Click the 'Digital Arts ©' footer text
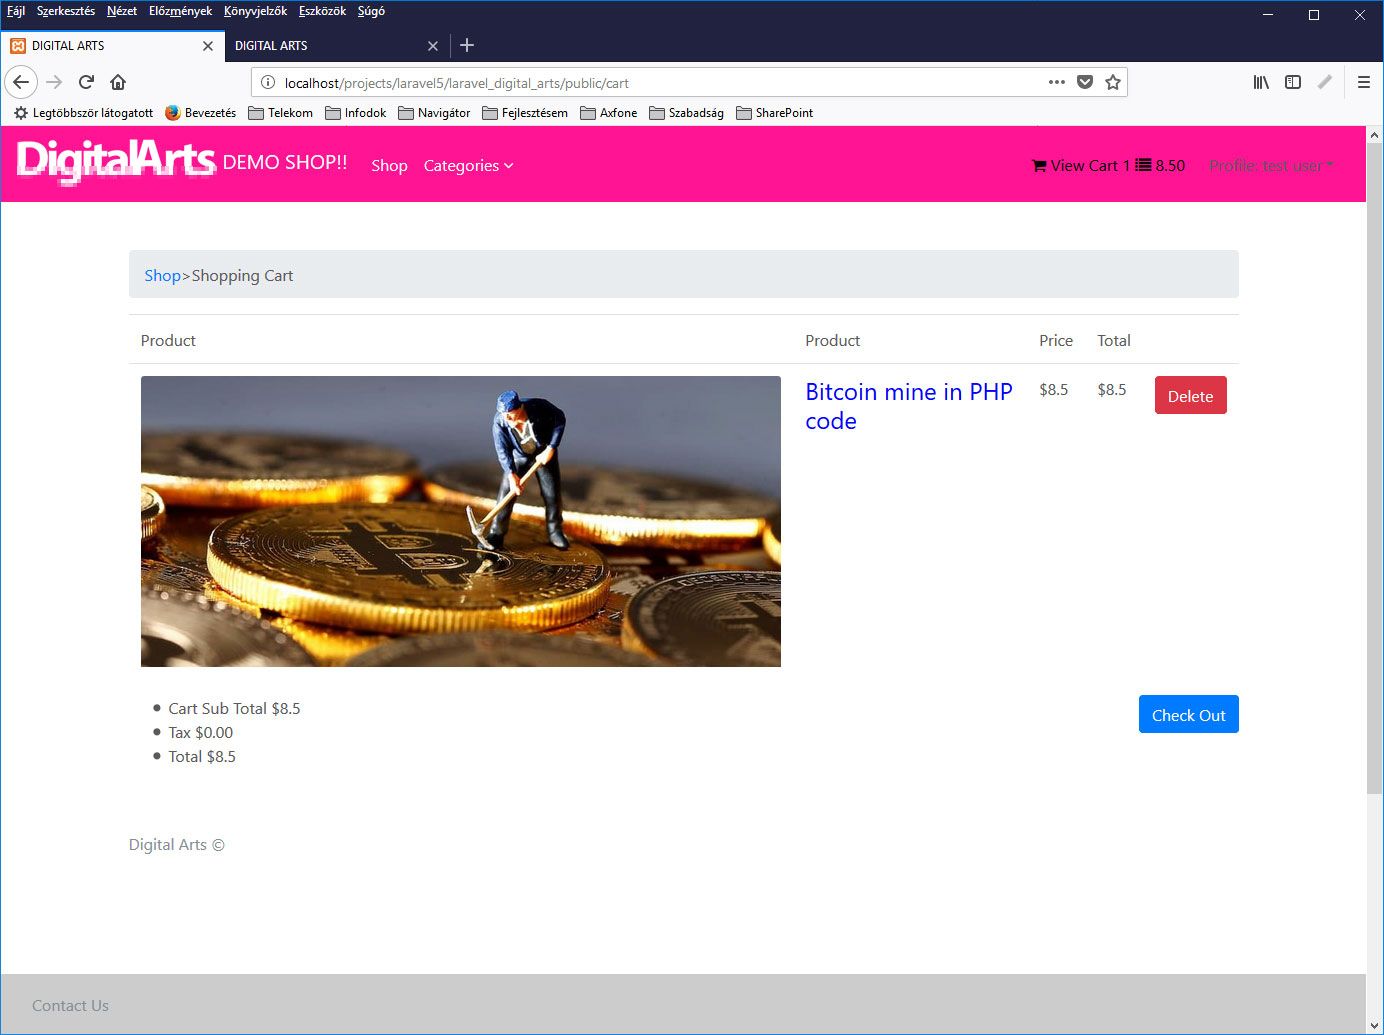This screenshot has height=1035, width=1384. point(177,845)
